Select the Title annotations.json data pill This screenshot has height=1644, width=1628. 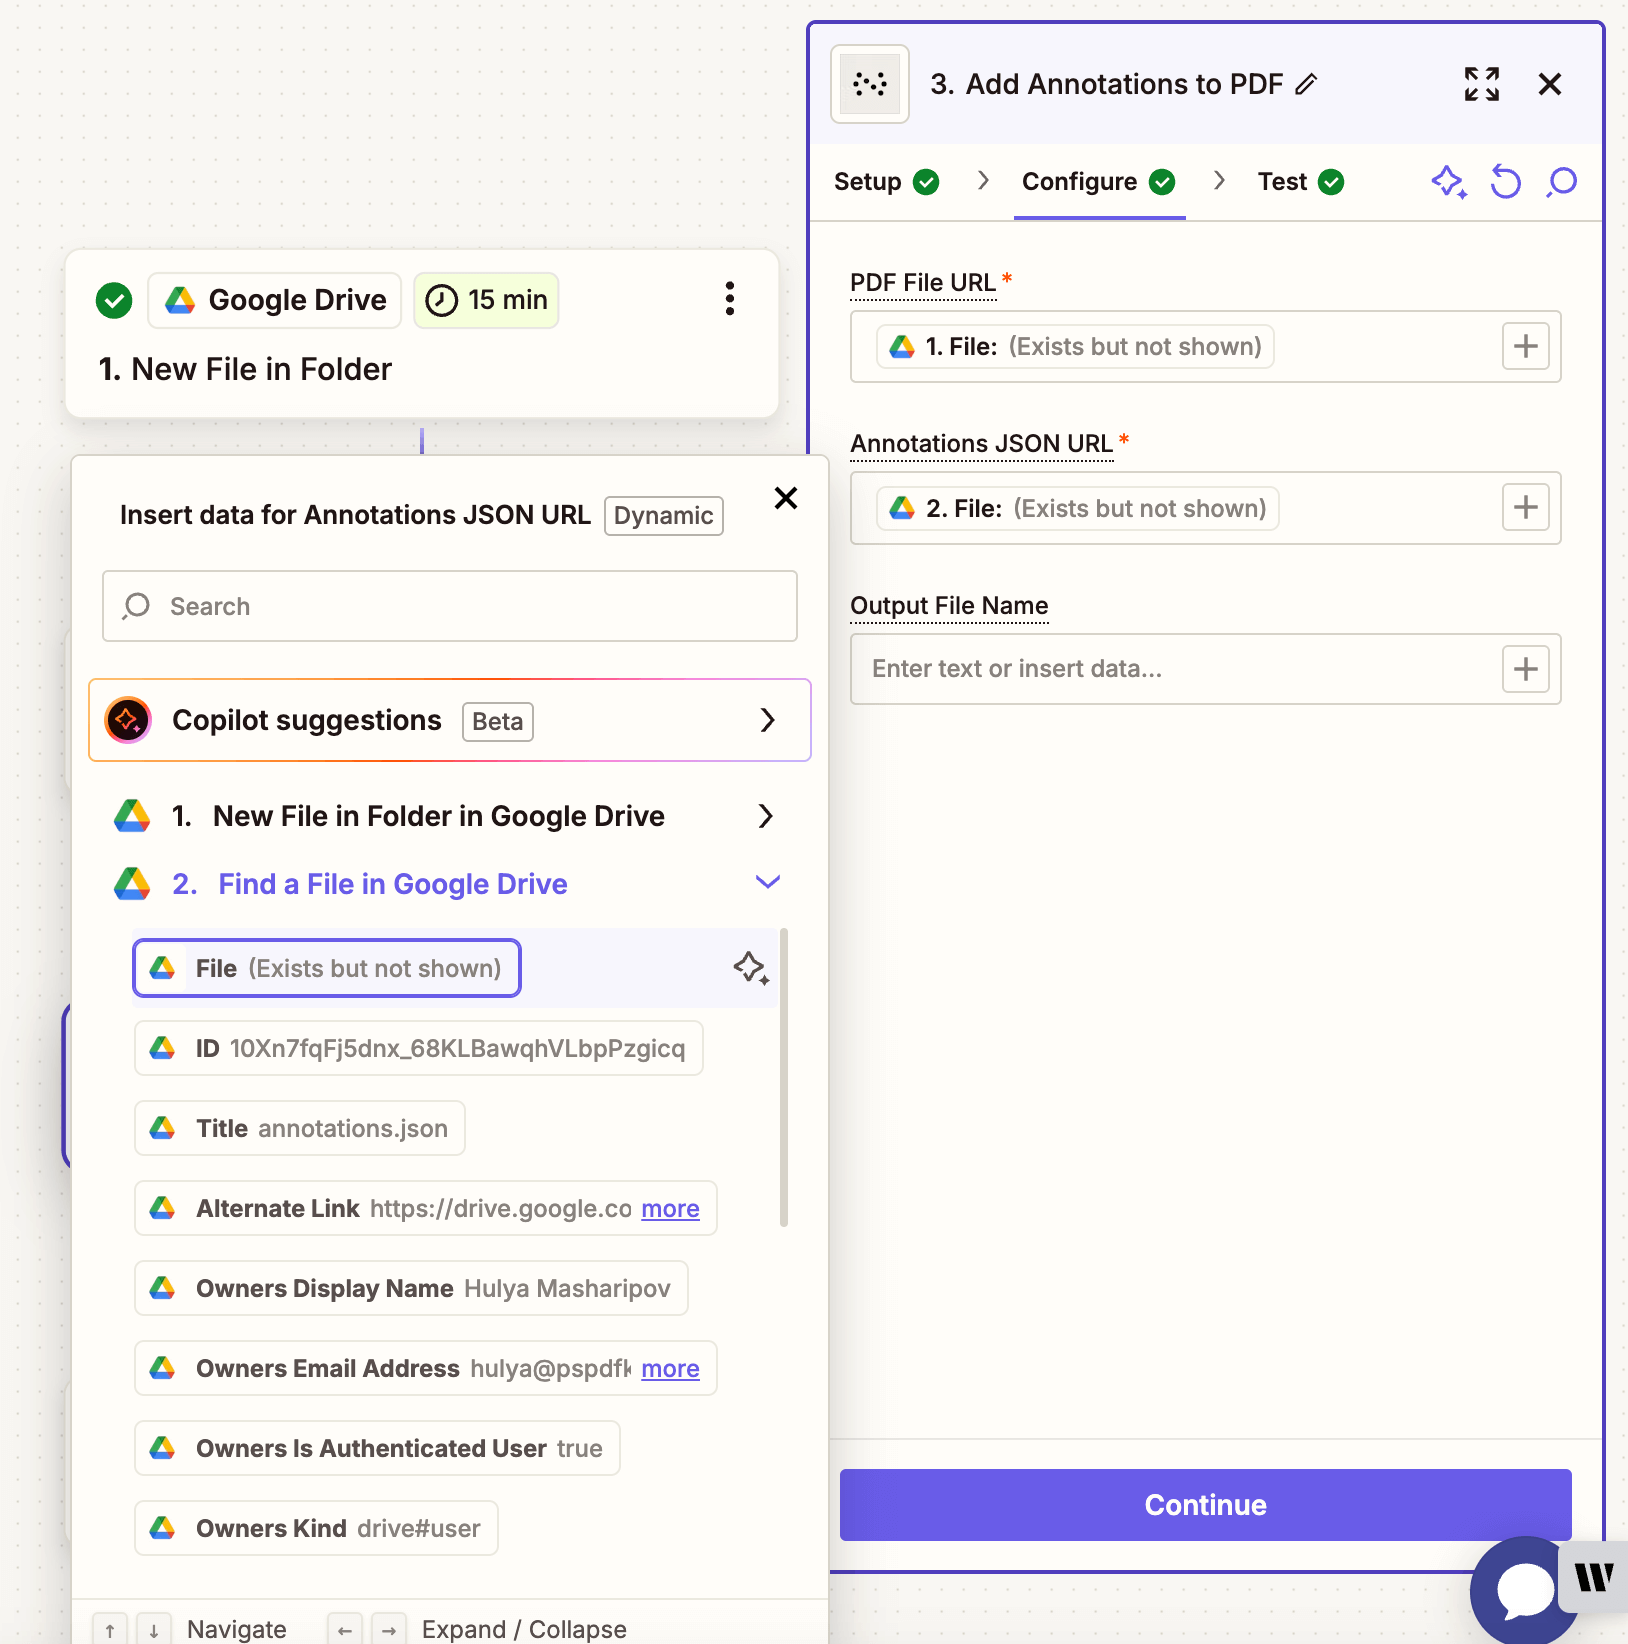click(300, 1128)
